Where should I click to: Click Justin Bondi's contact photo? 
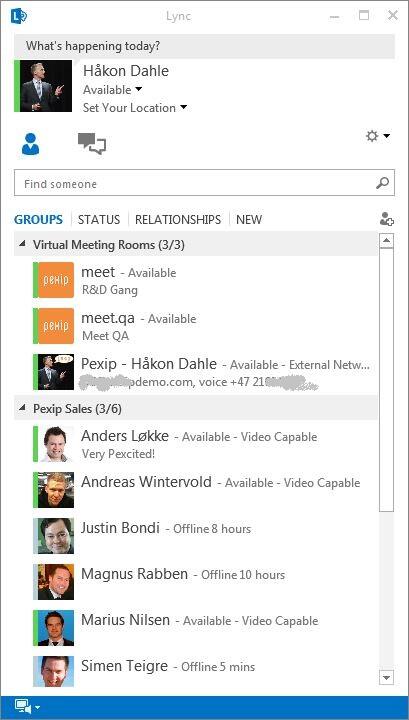tap(56, 536)
